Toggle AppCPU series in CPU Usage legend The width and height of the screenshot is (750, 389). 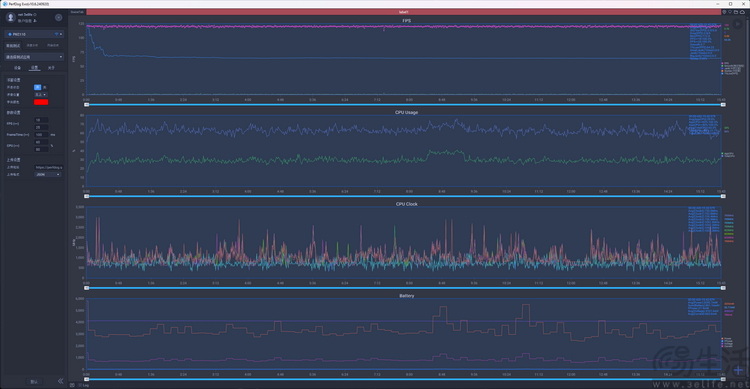point(727,154)
